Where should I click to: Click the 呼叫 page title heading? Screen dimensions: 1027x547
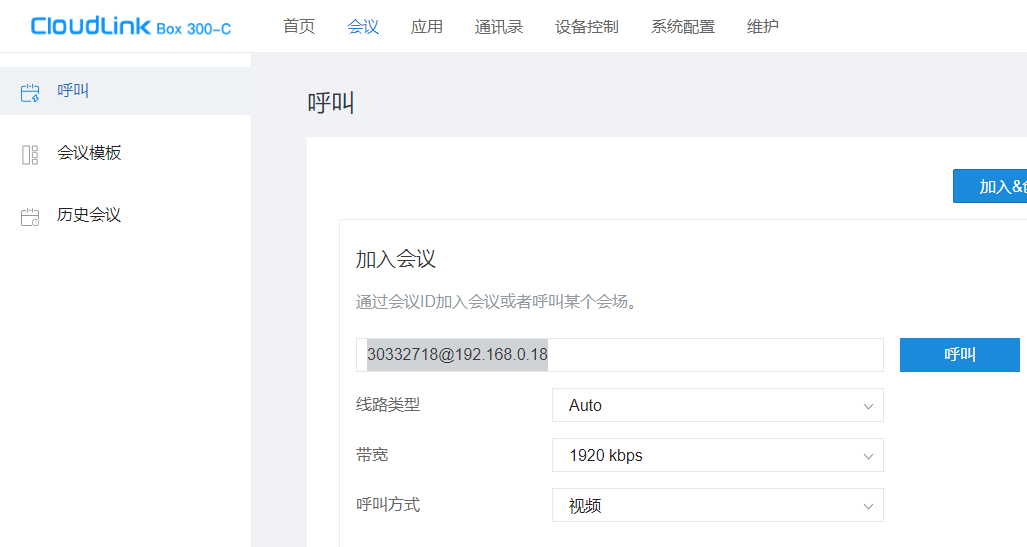click(x=331, y=103)
